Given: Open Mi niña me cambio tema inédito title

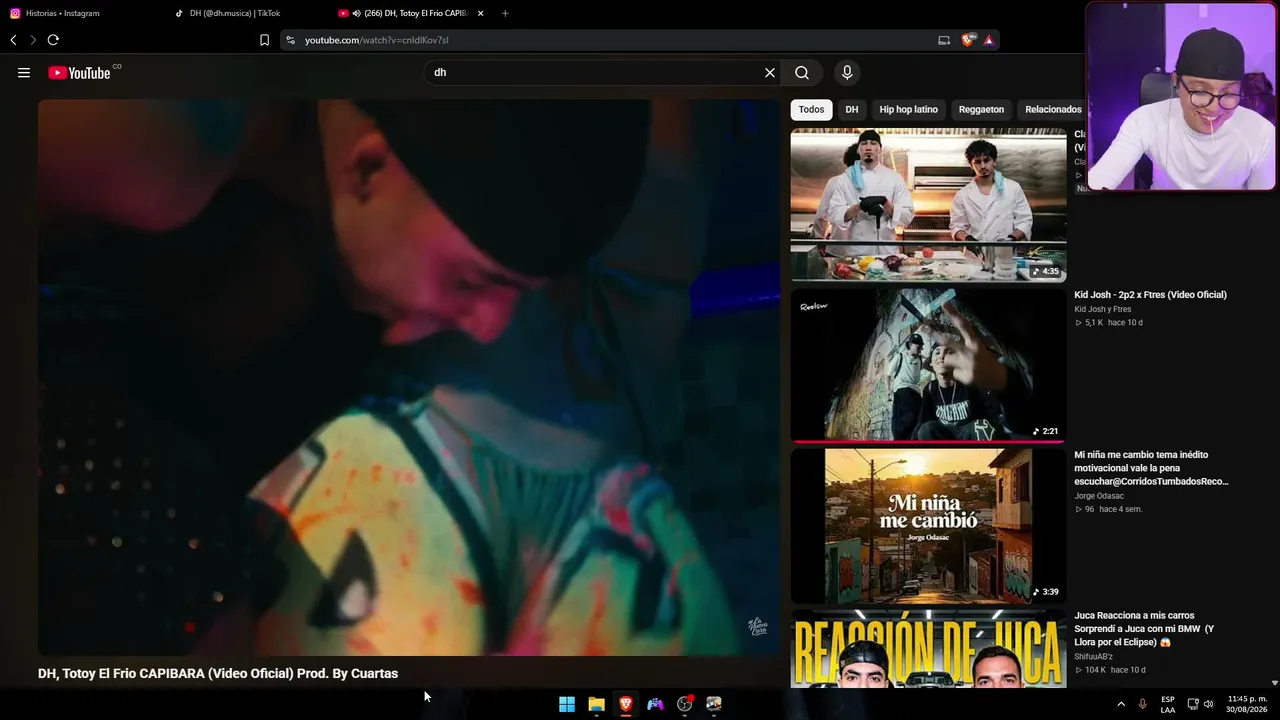Looking at the screenshot, I should coord(1151,468).
